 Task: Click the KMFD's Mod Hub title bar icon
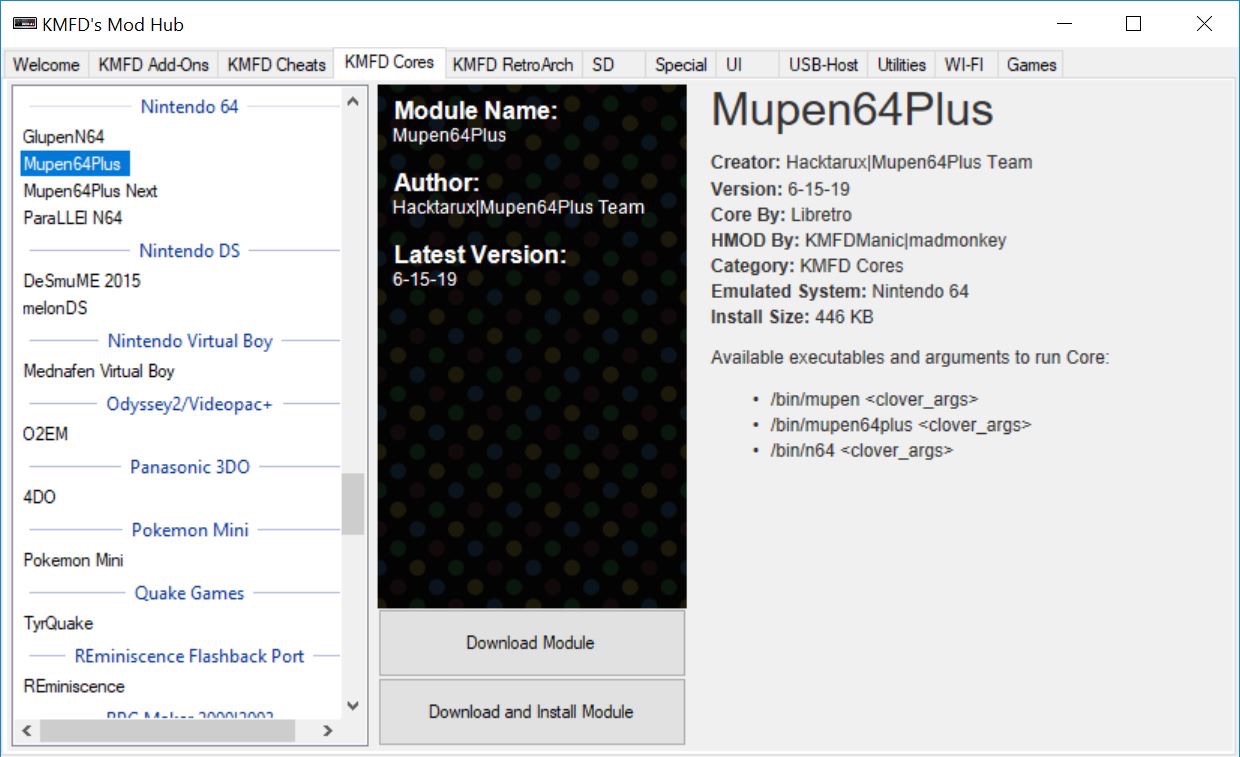point(24,24)
